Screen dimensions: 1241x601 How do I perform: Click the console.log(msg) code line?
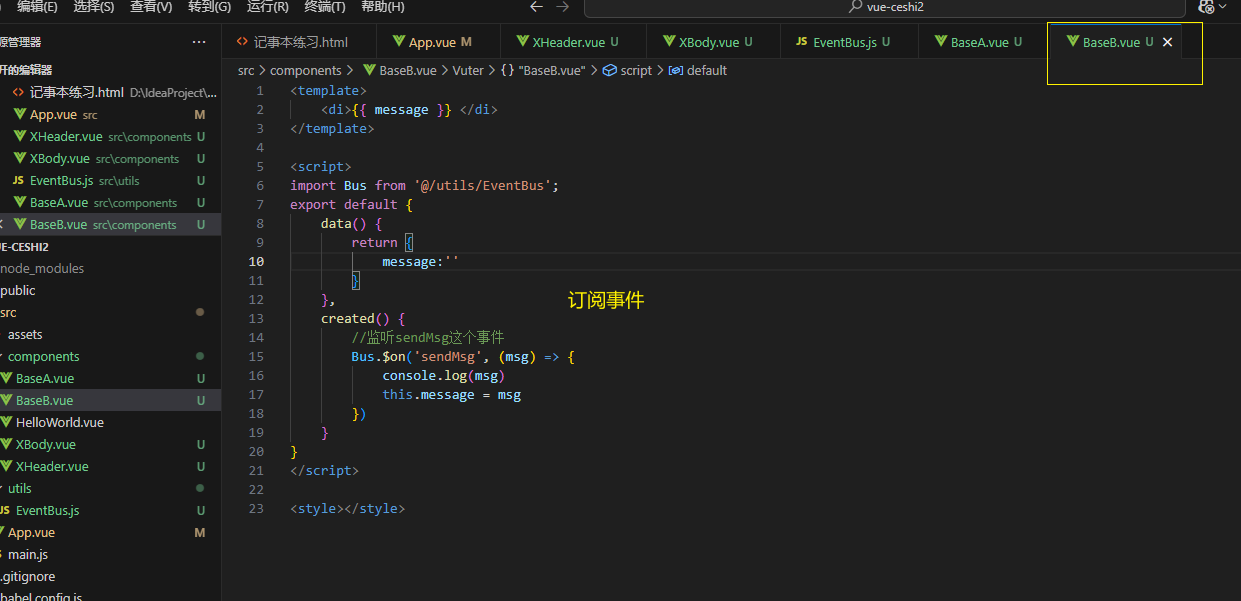(x=444, y=375)
